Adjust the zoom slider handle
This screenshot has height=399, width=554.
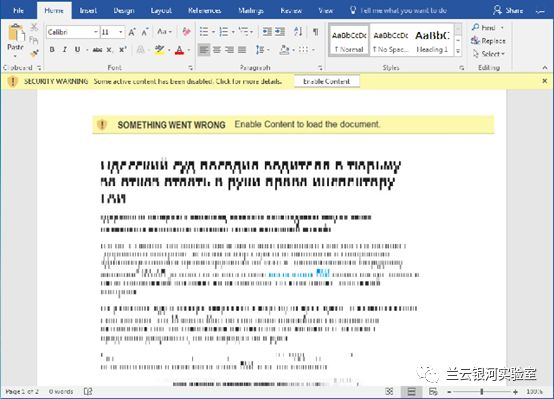482,392
